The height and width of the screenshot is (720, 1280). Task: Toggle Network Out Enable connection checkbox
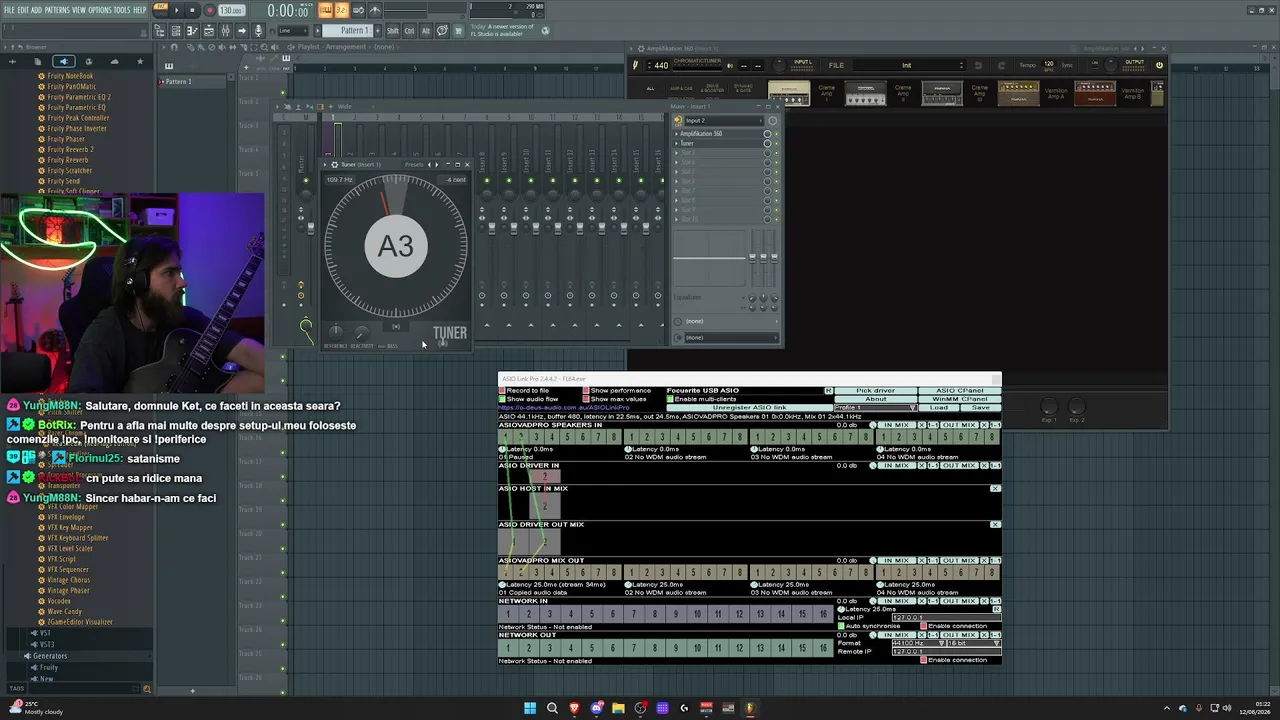[924, 660]
